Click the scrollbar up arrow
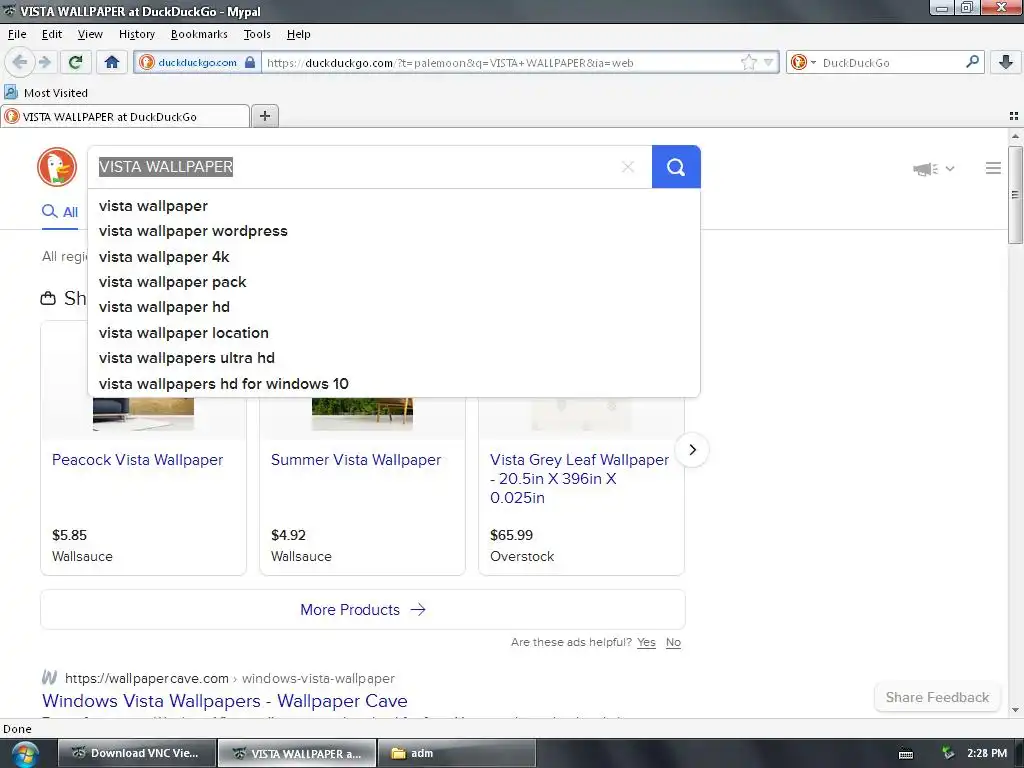Viewport: 1024px width, 768px height. pos(1015,136)
